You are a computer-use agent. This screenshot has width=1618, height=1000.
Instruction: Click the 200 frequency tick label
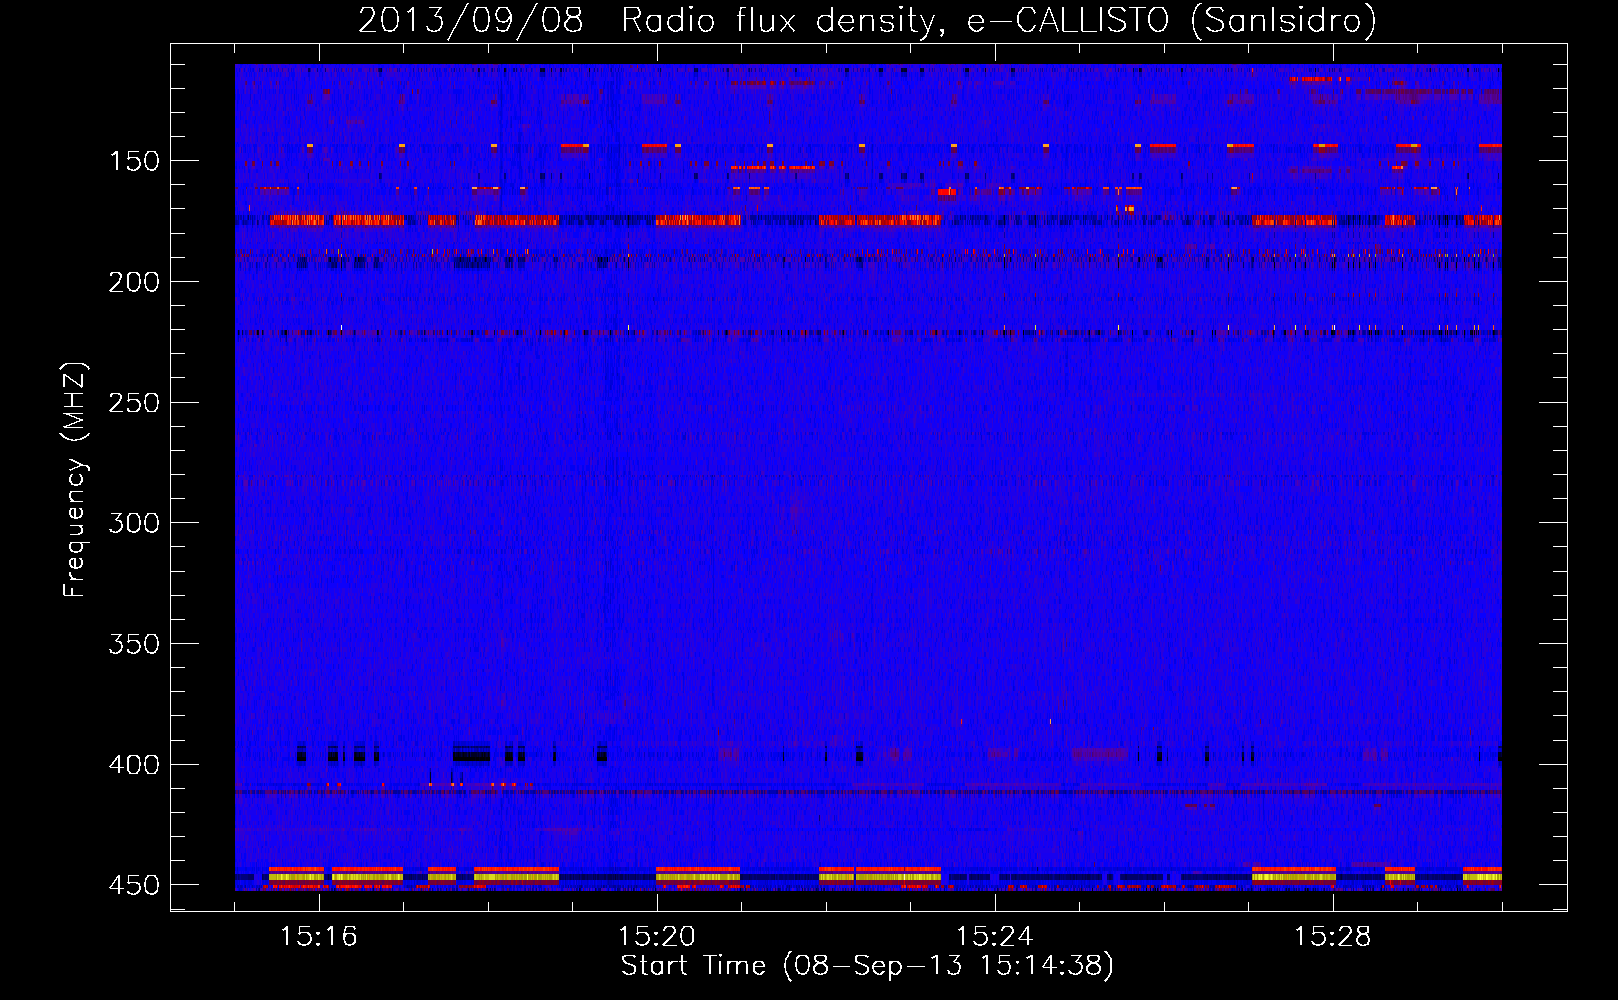pos(133,283)
